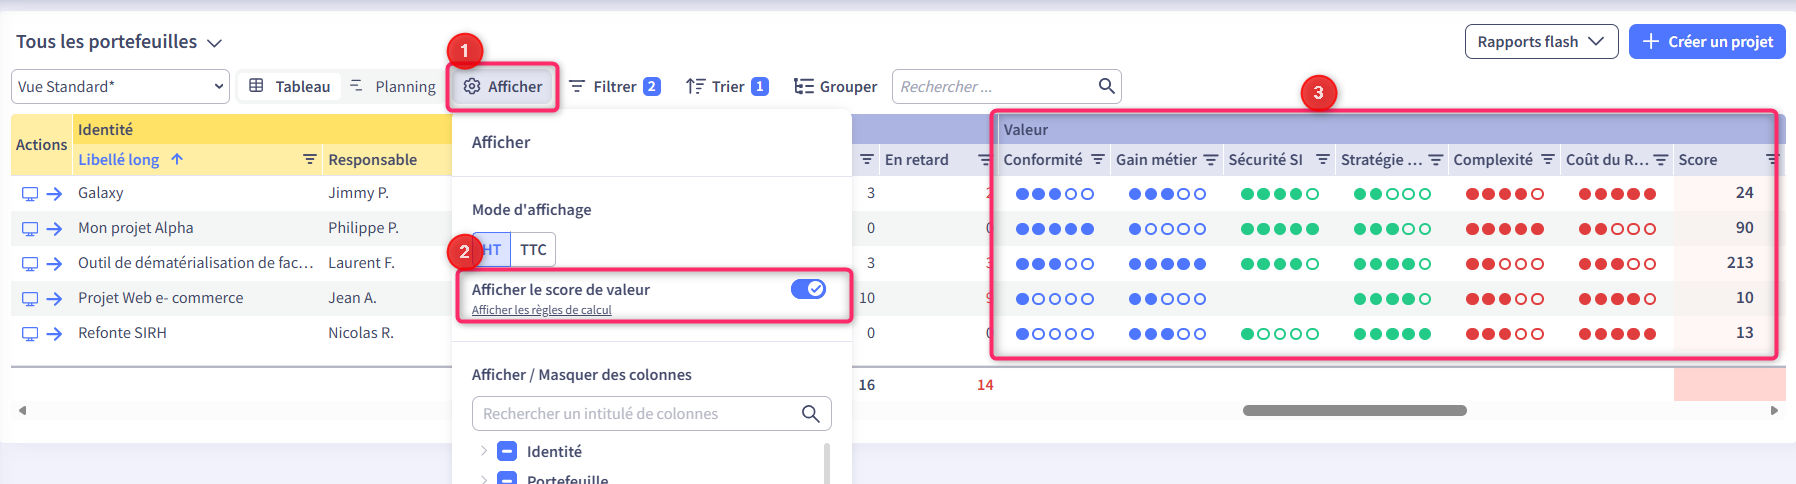
Task: Toggle the Identité column group checkbox
Action: point(507,451)
